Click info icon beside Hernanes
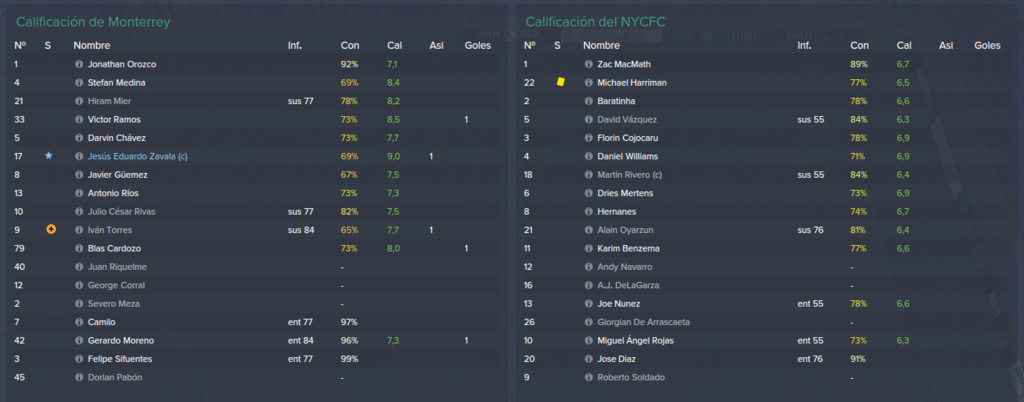 click(589, 212)
